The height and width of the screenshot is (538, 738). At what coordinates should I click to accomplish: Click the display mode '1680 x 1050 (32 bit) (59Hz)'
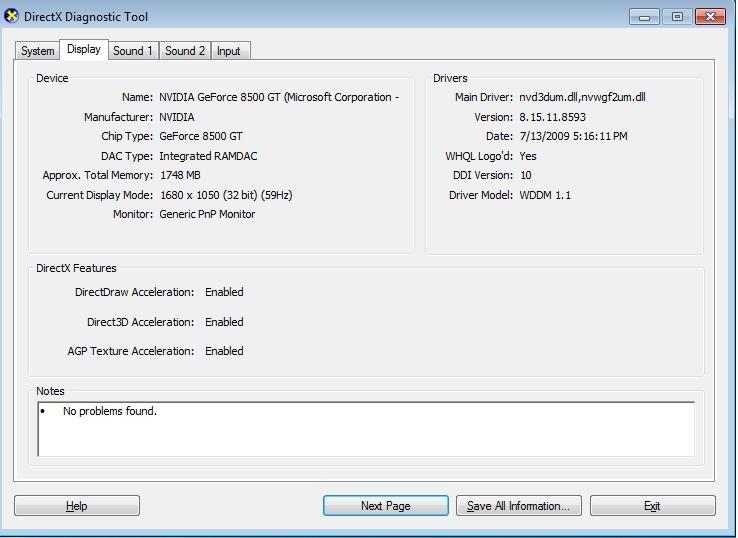click(226, 195)
